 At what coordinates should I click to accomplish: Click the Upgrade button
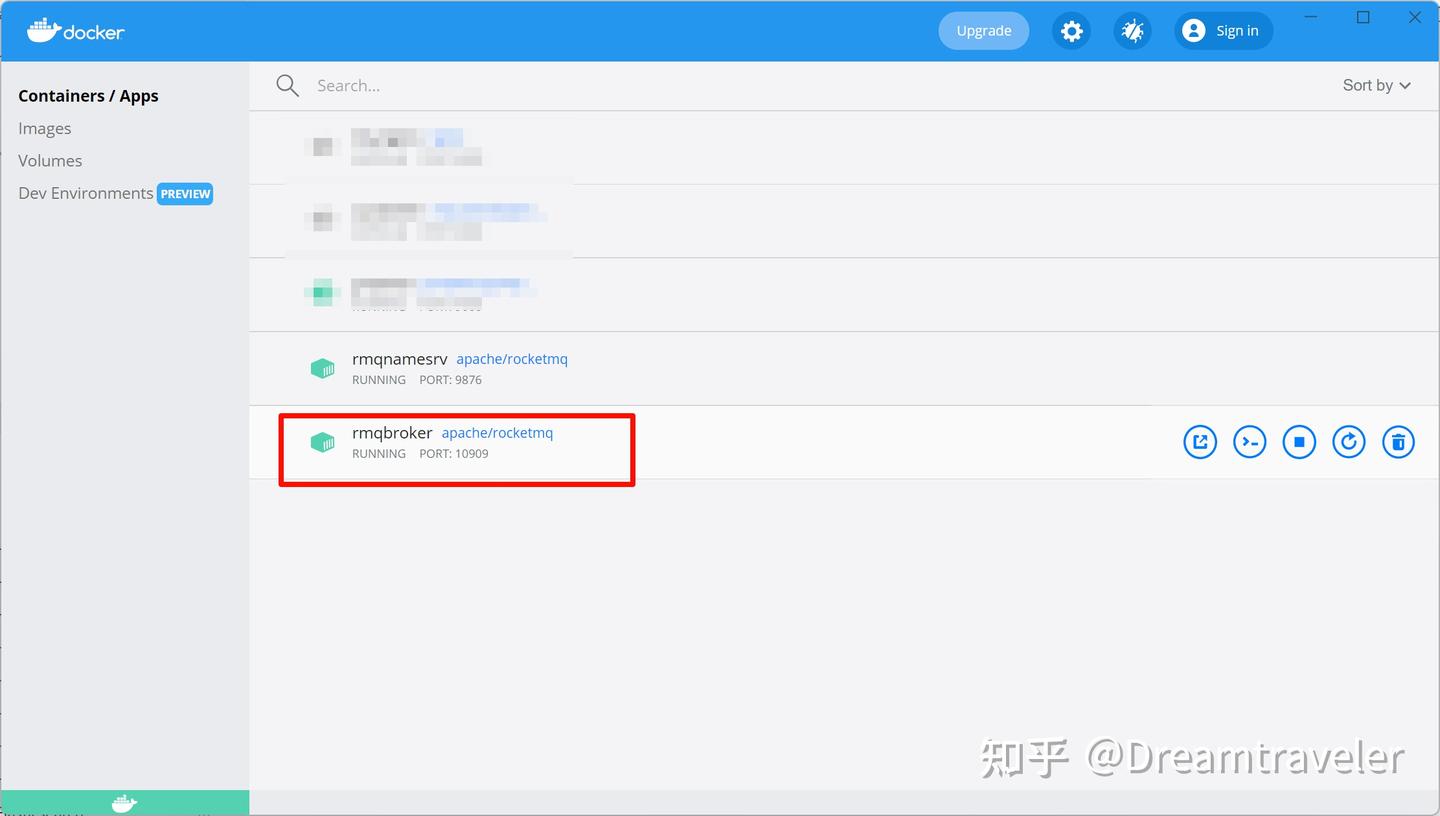(983, 30)
